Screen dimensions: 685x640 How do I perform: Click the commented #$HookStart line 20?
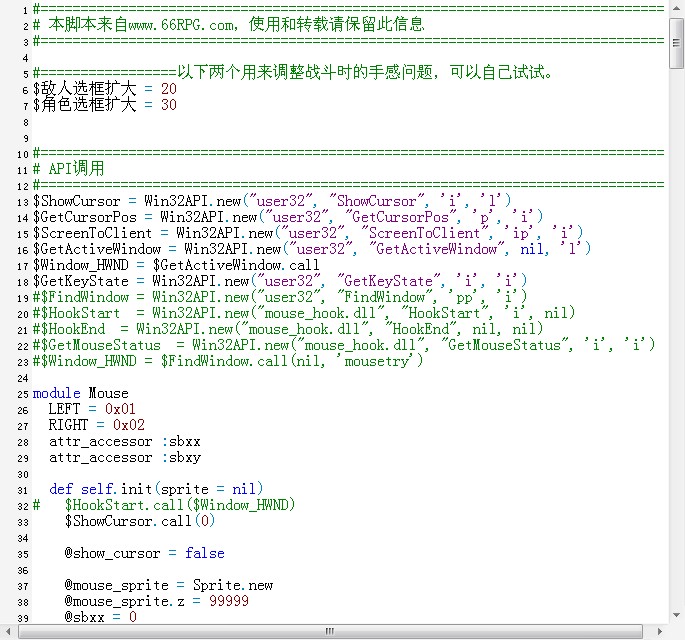click(x=304, y=313)
